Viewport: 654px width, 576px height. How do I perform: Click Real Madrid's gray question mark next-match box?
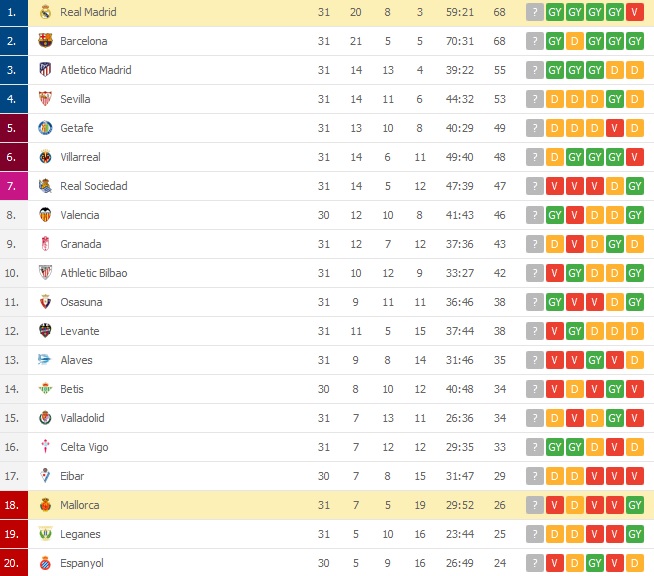click(x=535, y=12)
